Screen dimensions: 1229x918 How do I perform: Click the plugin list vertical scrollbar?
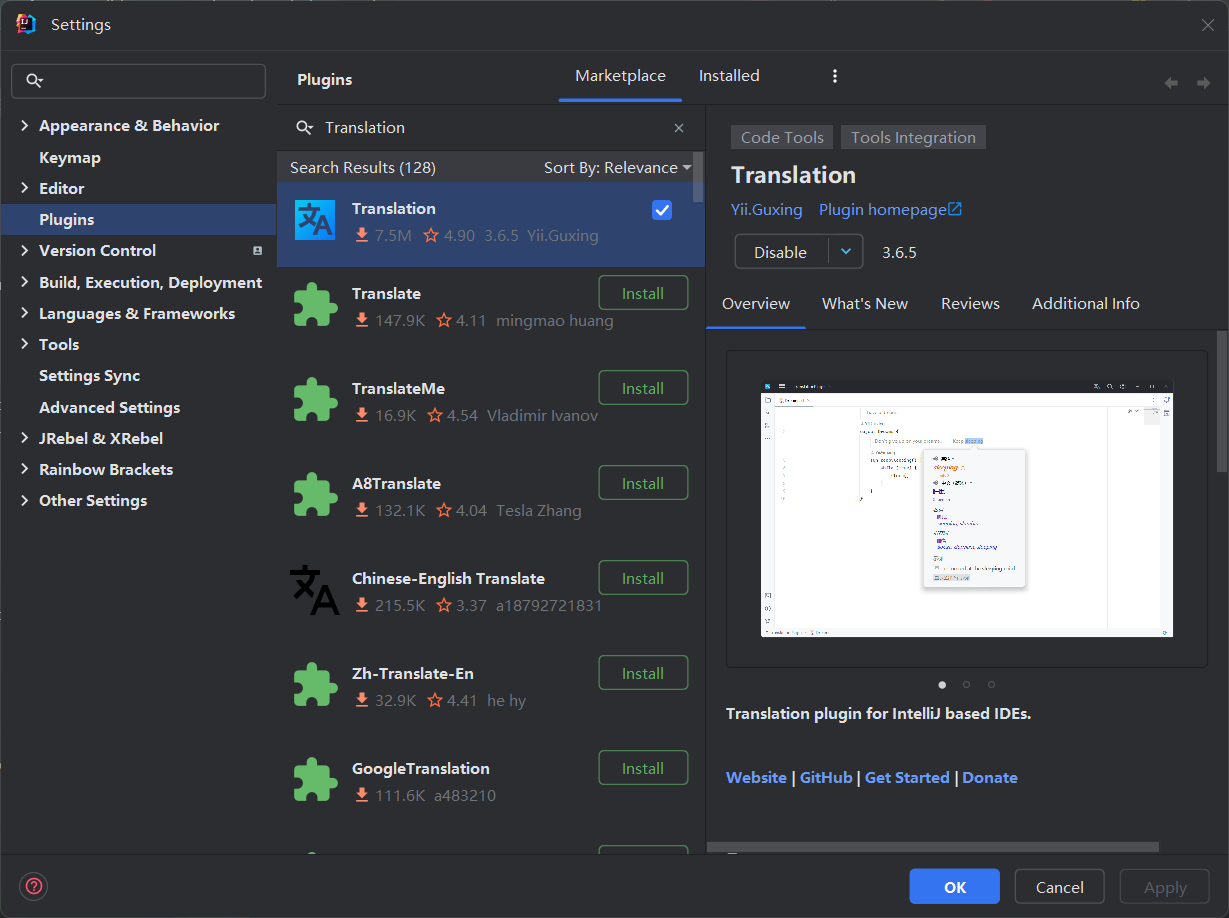point(698,178)
